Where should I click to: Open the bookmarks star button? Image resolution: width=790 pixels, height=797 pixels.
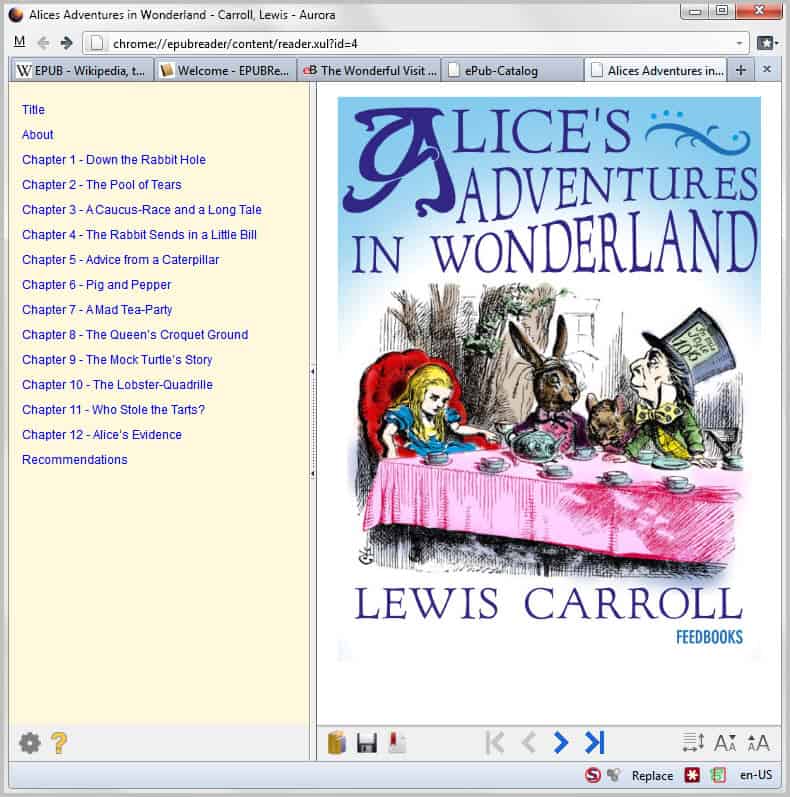coord(767,43)
